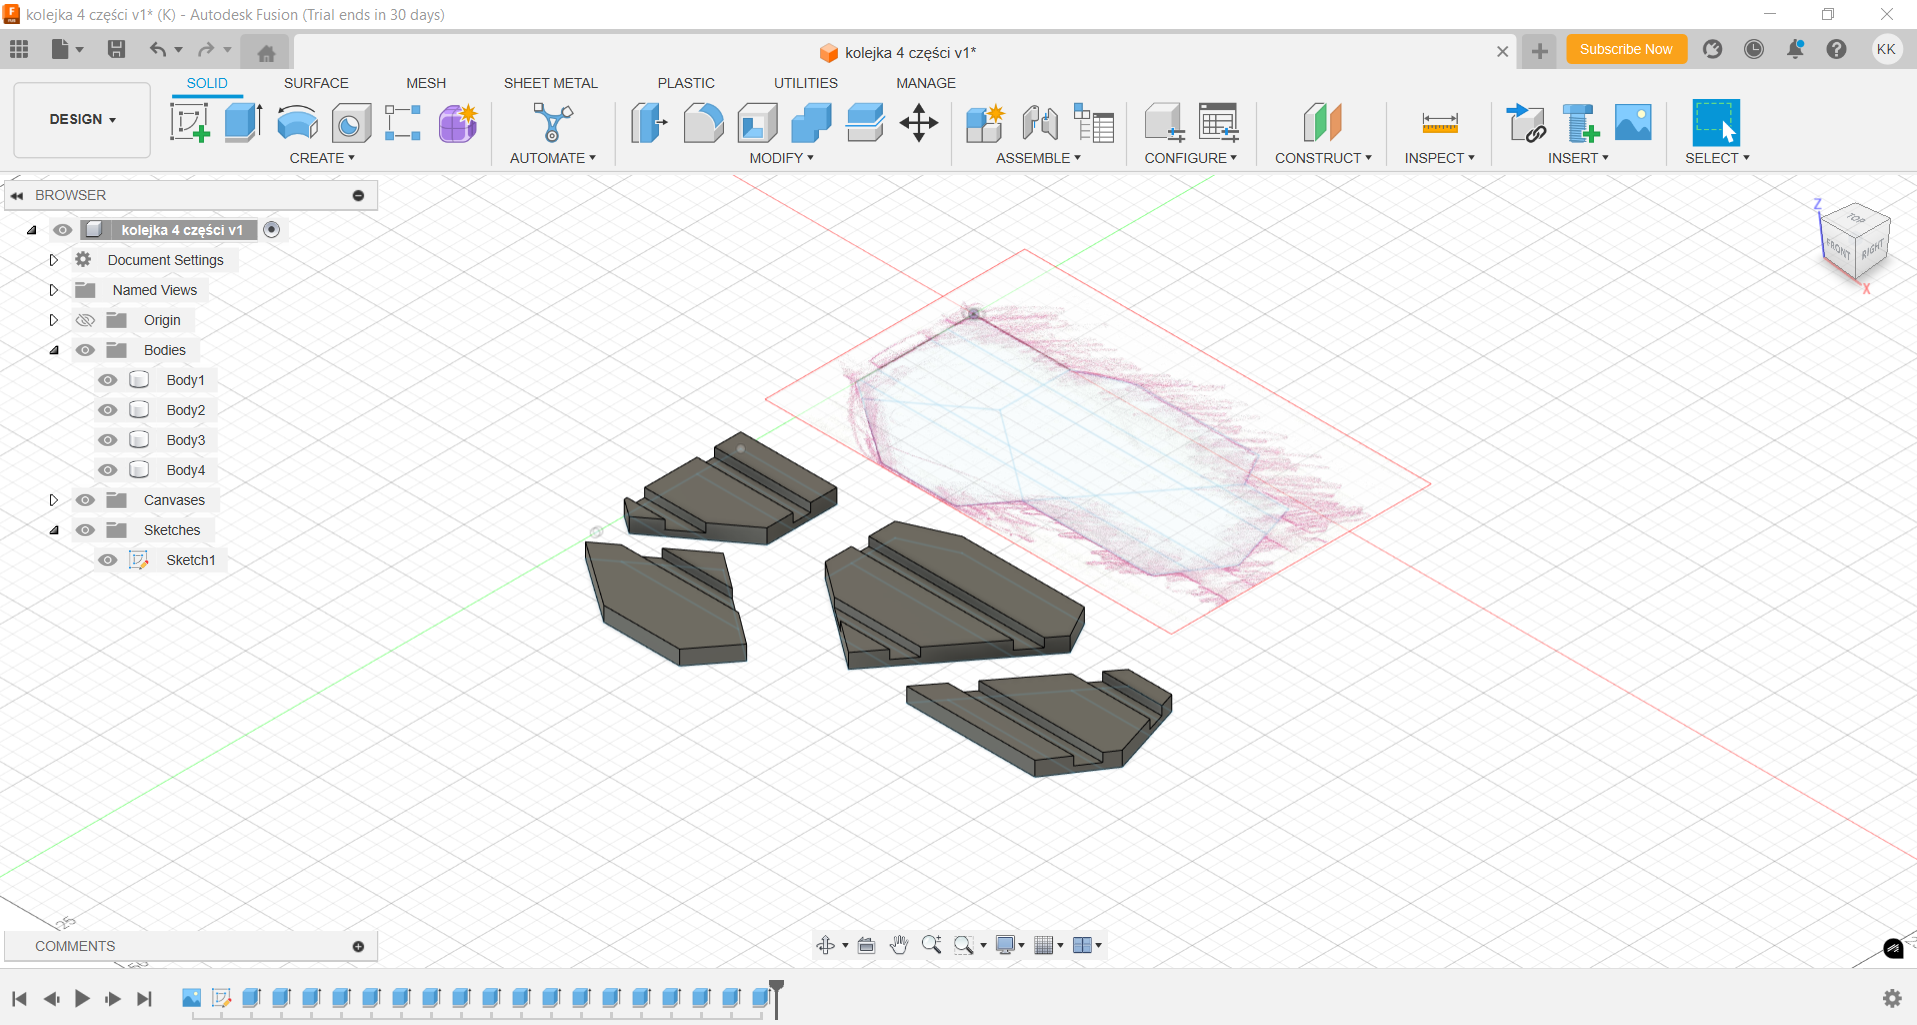Open the CREATE dropdown menu
The width and height of the screenshot is (1917, 1025).
[x=322, y=158]
